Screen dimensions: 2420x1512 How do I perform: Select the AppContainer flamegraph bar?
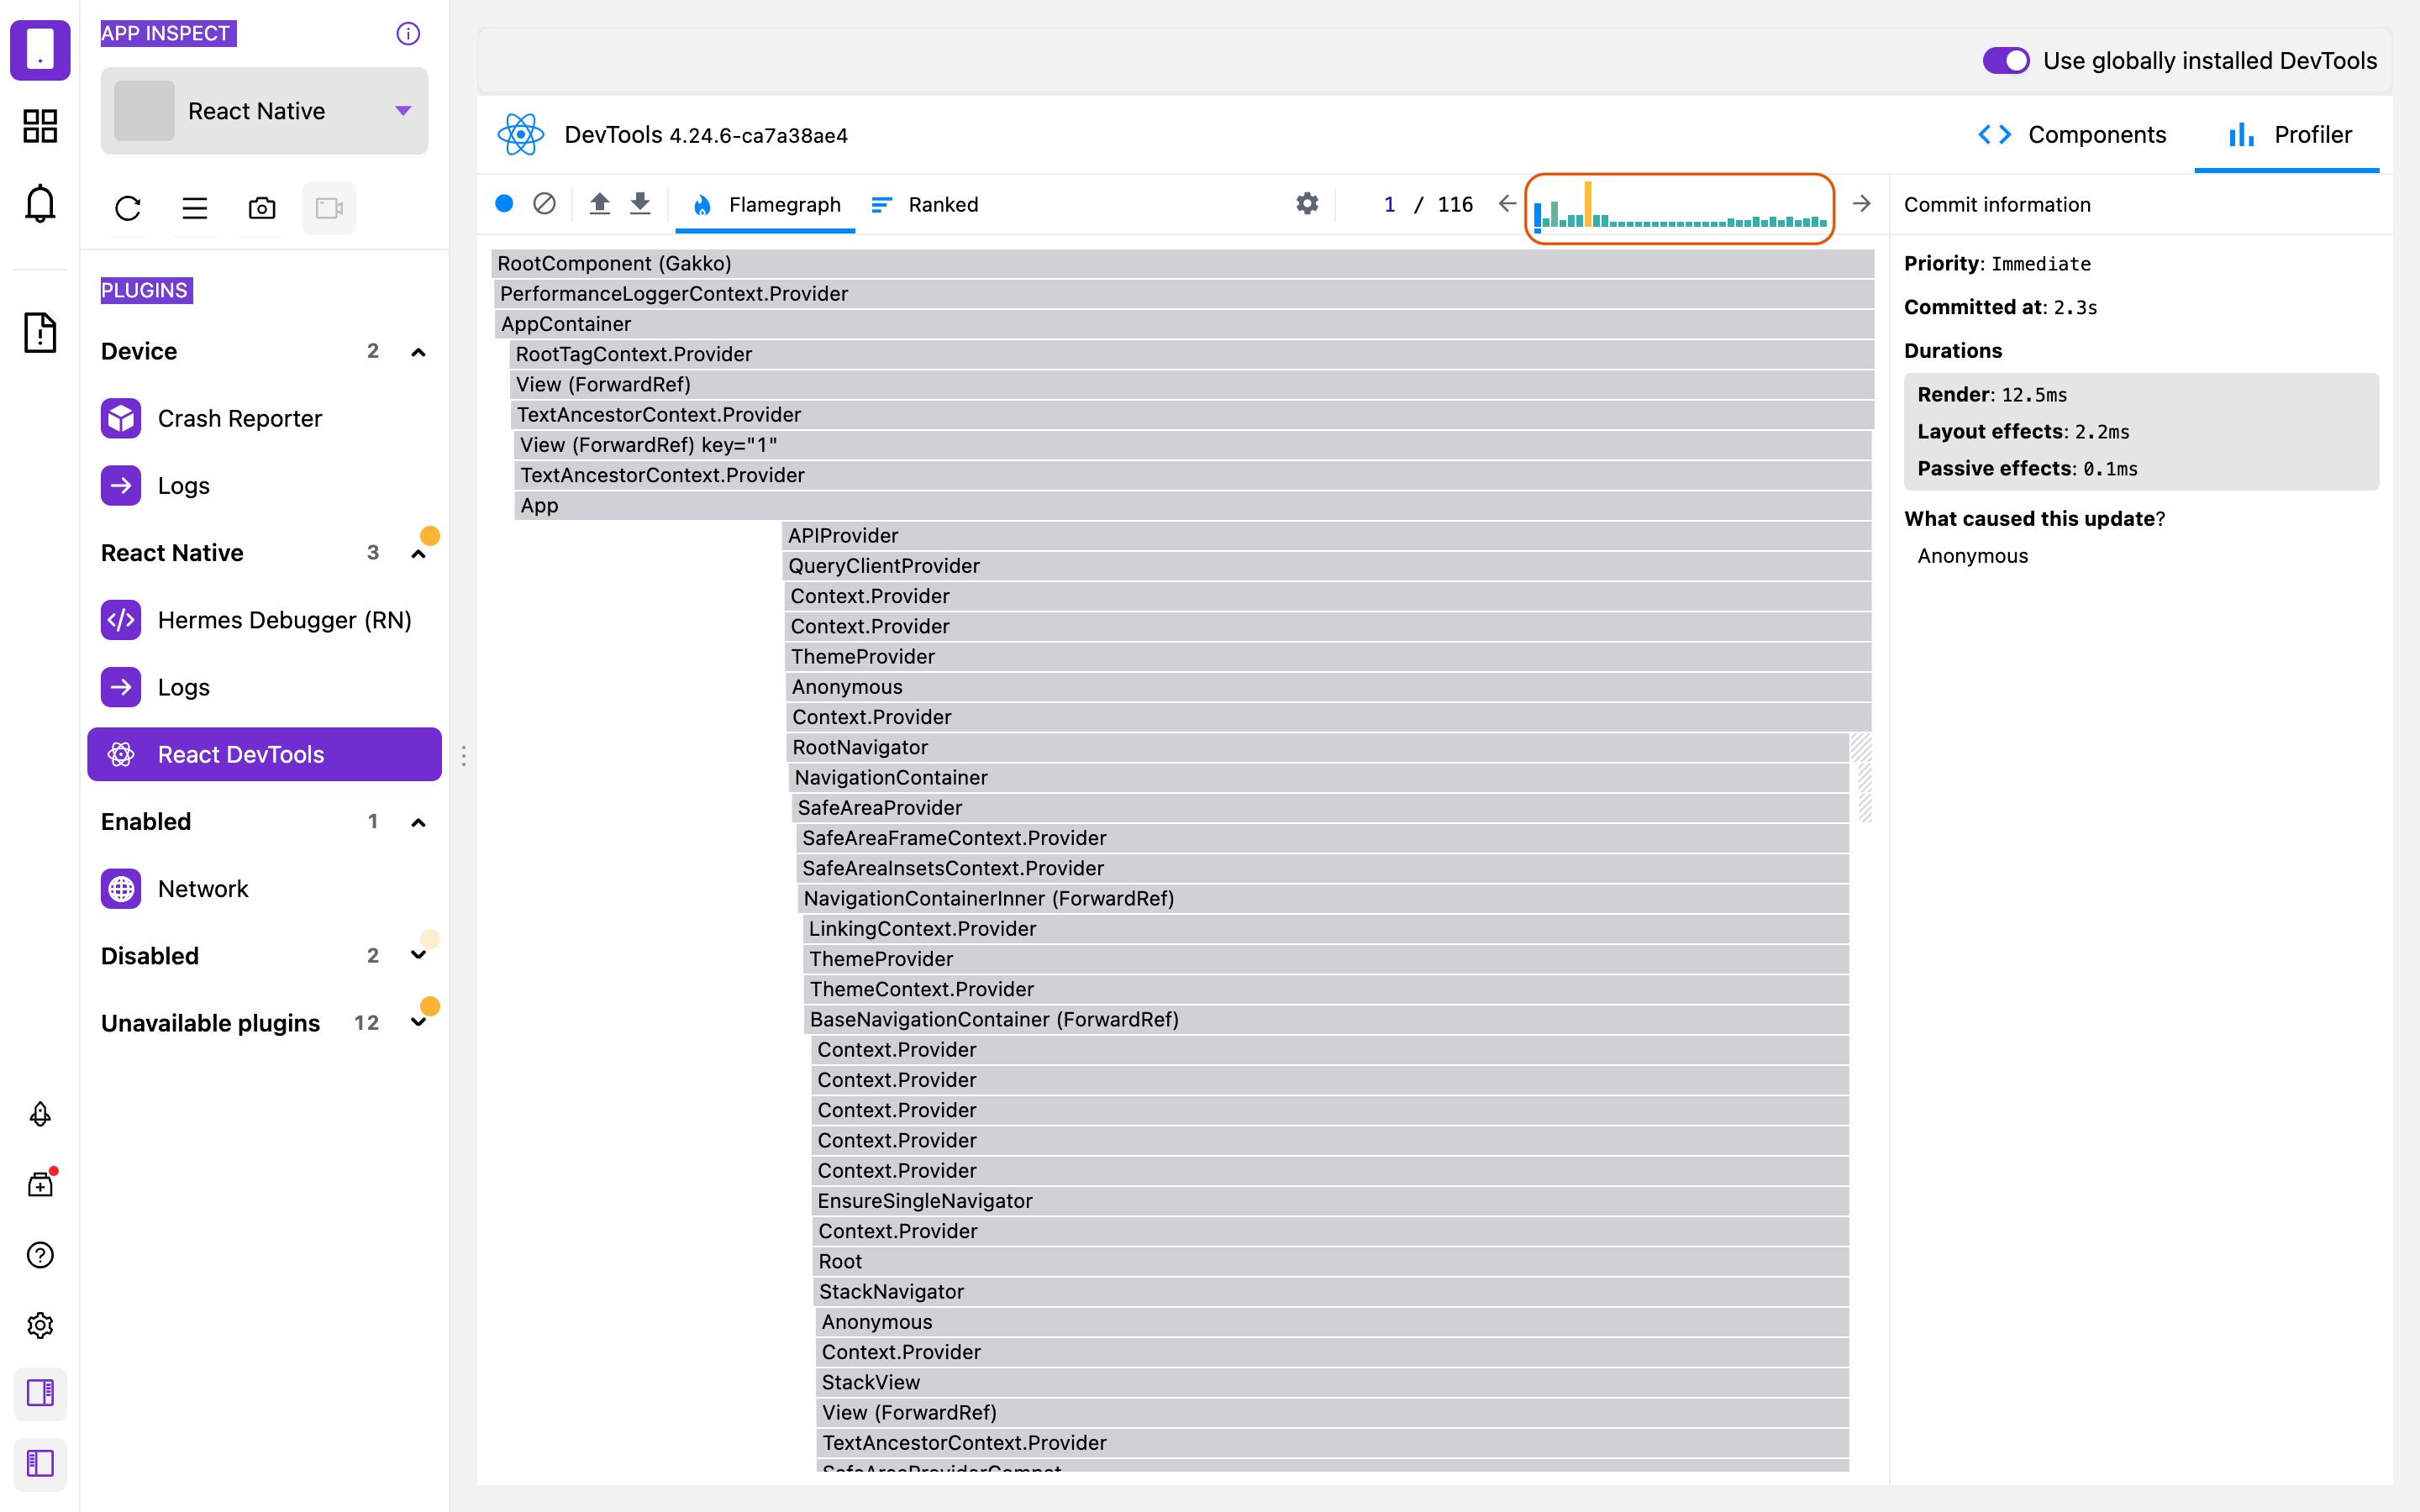tap(1183, 324)
